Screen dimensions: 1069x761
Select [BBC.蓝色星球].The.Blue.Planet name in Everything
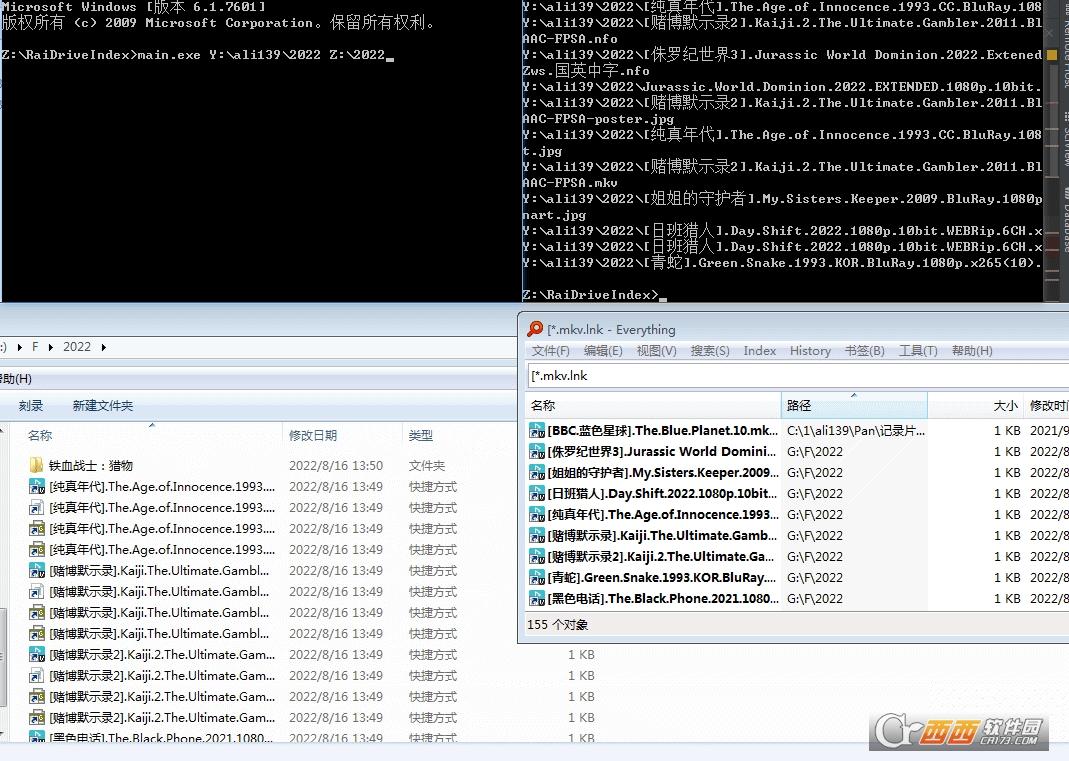point(662,430)
